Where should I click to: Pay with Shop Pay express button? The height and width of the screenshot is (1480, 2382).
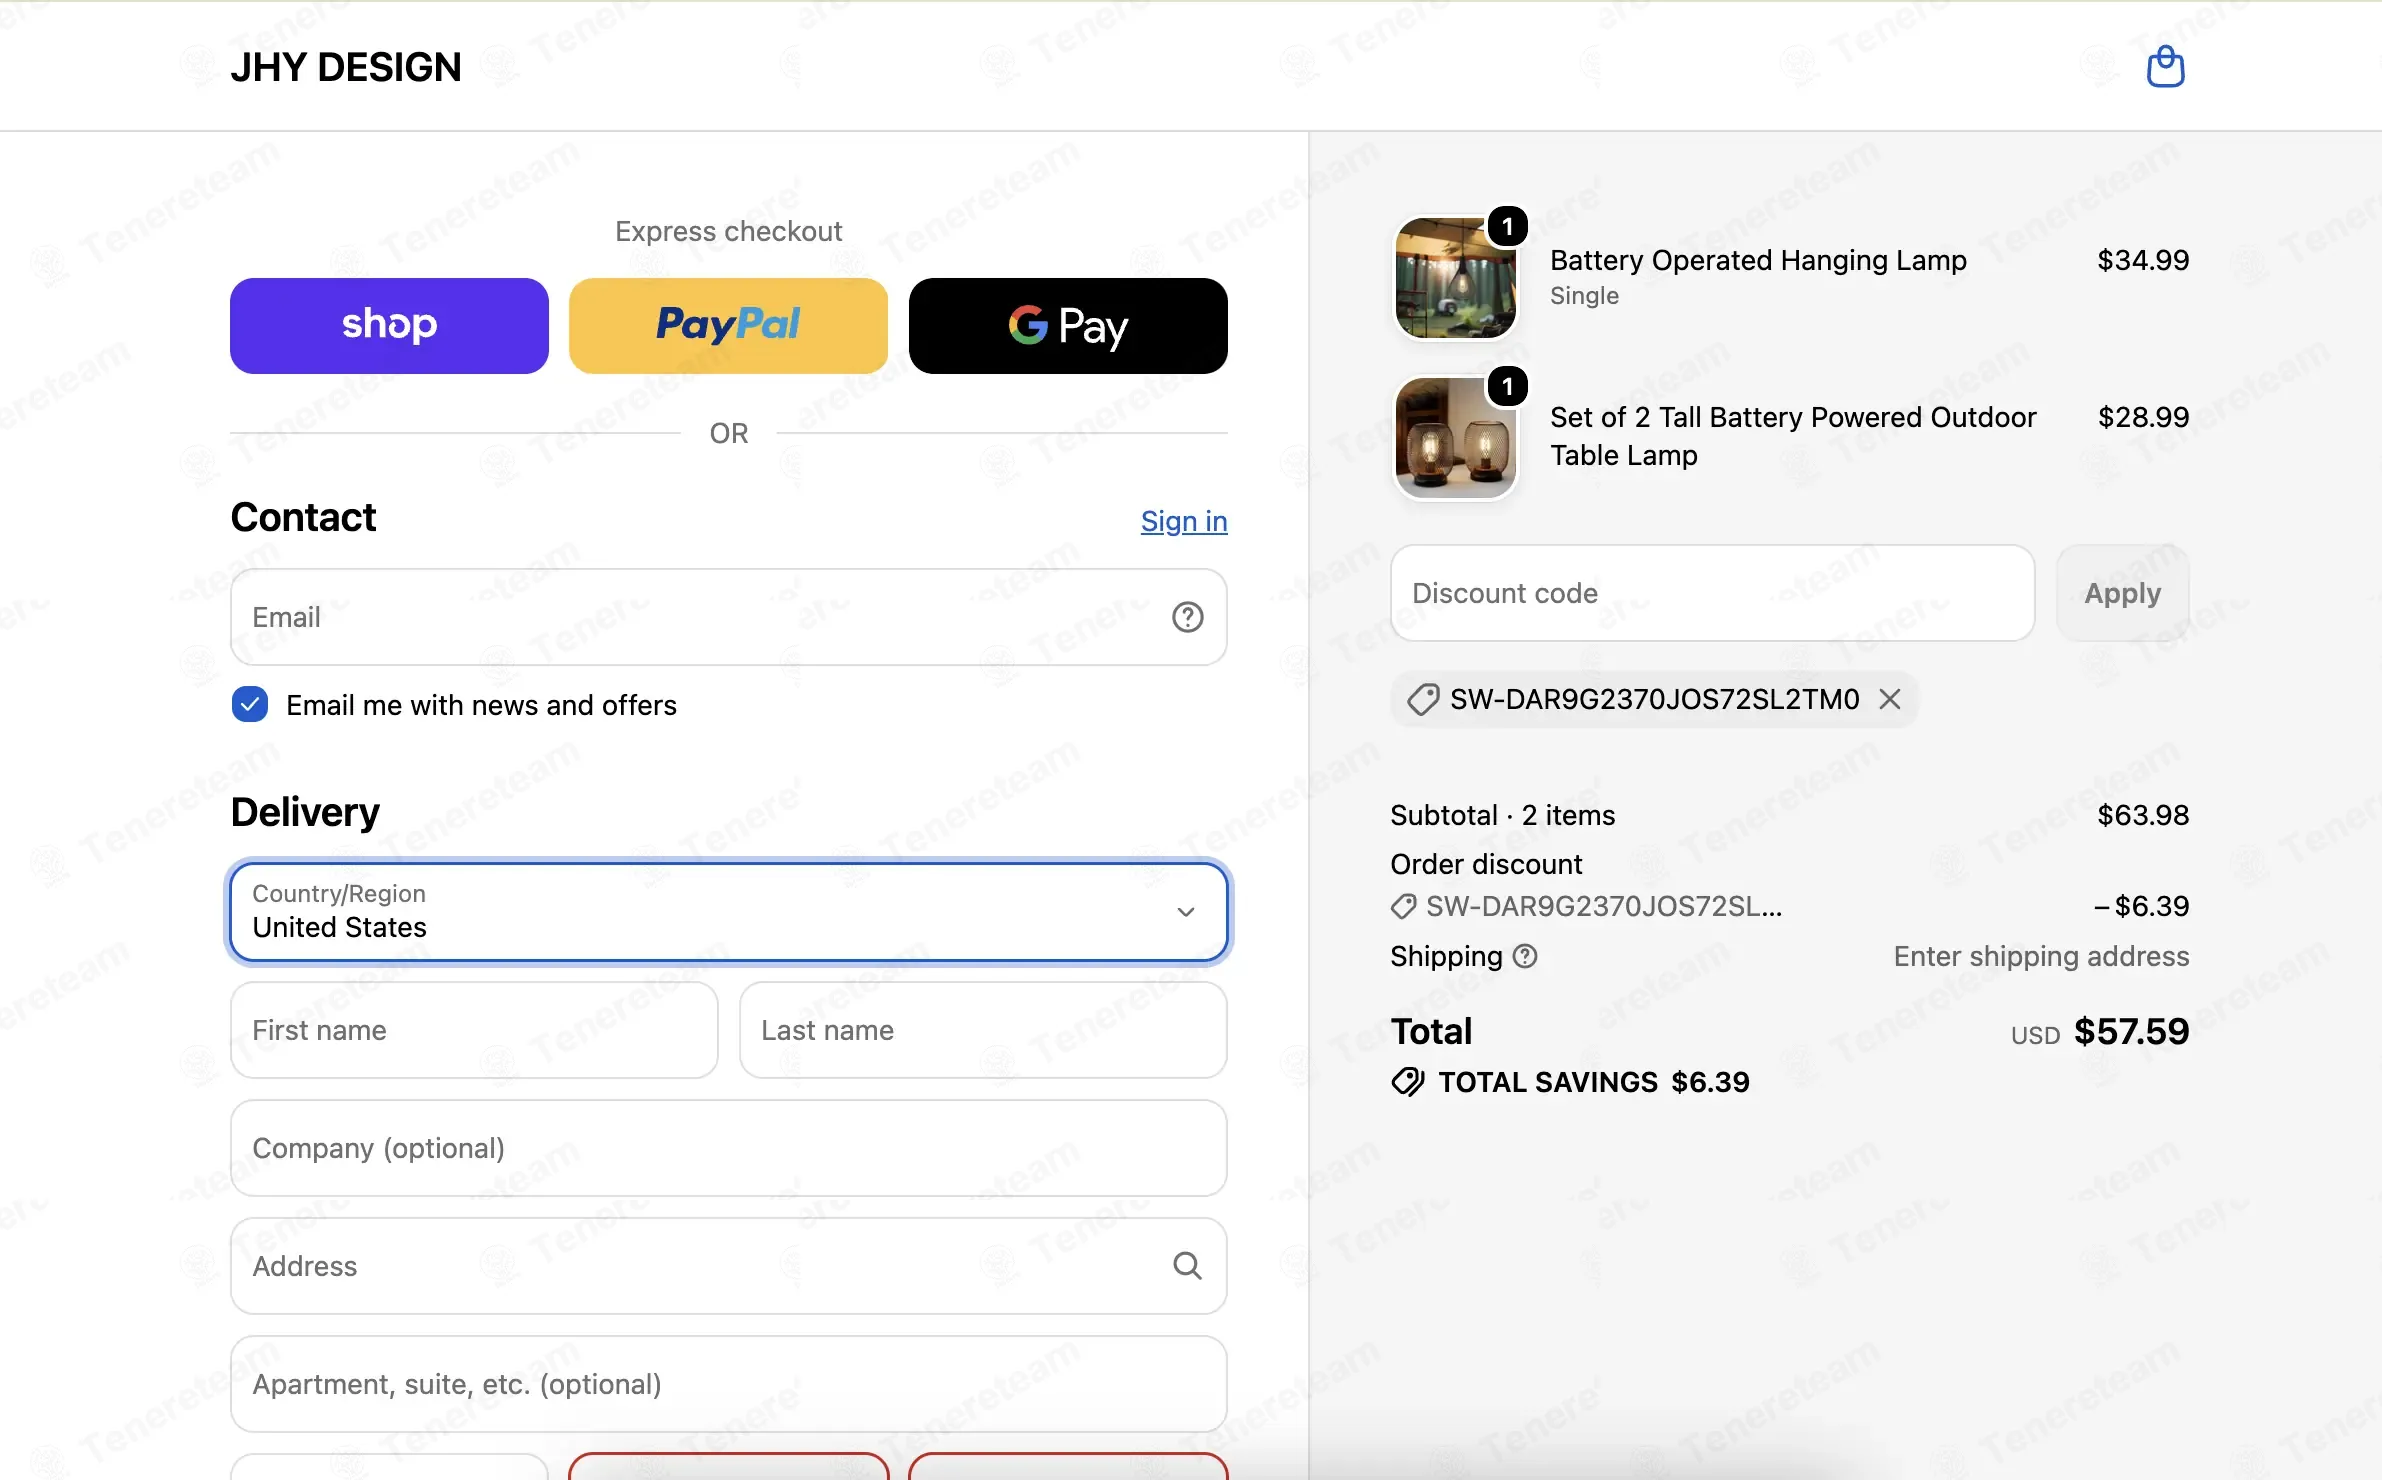[x=389, y=326]
